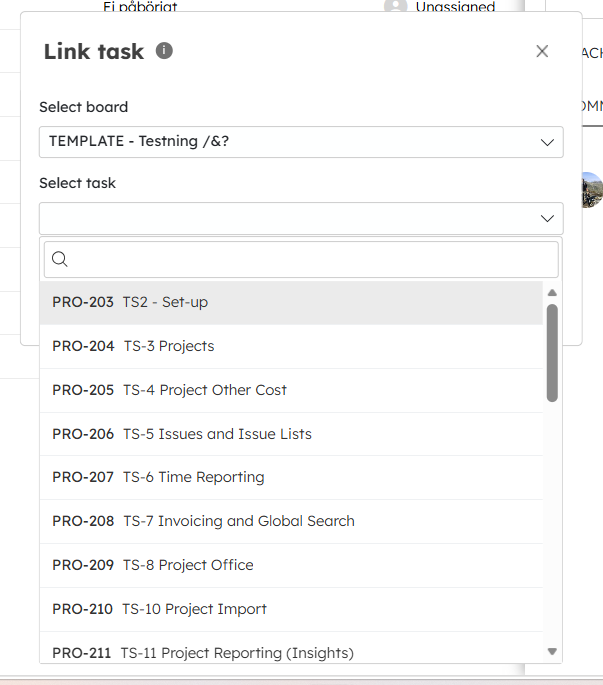The width and height of the screenshot is (603, 685).
Task: Expand the Select board chevron arrow
Action: 547,142
